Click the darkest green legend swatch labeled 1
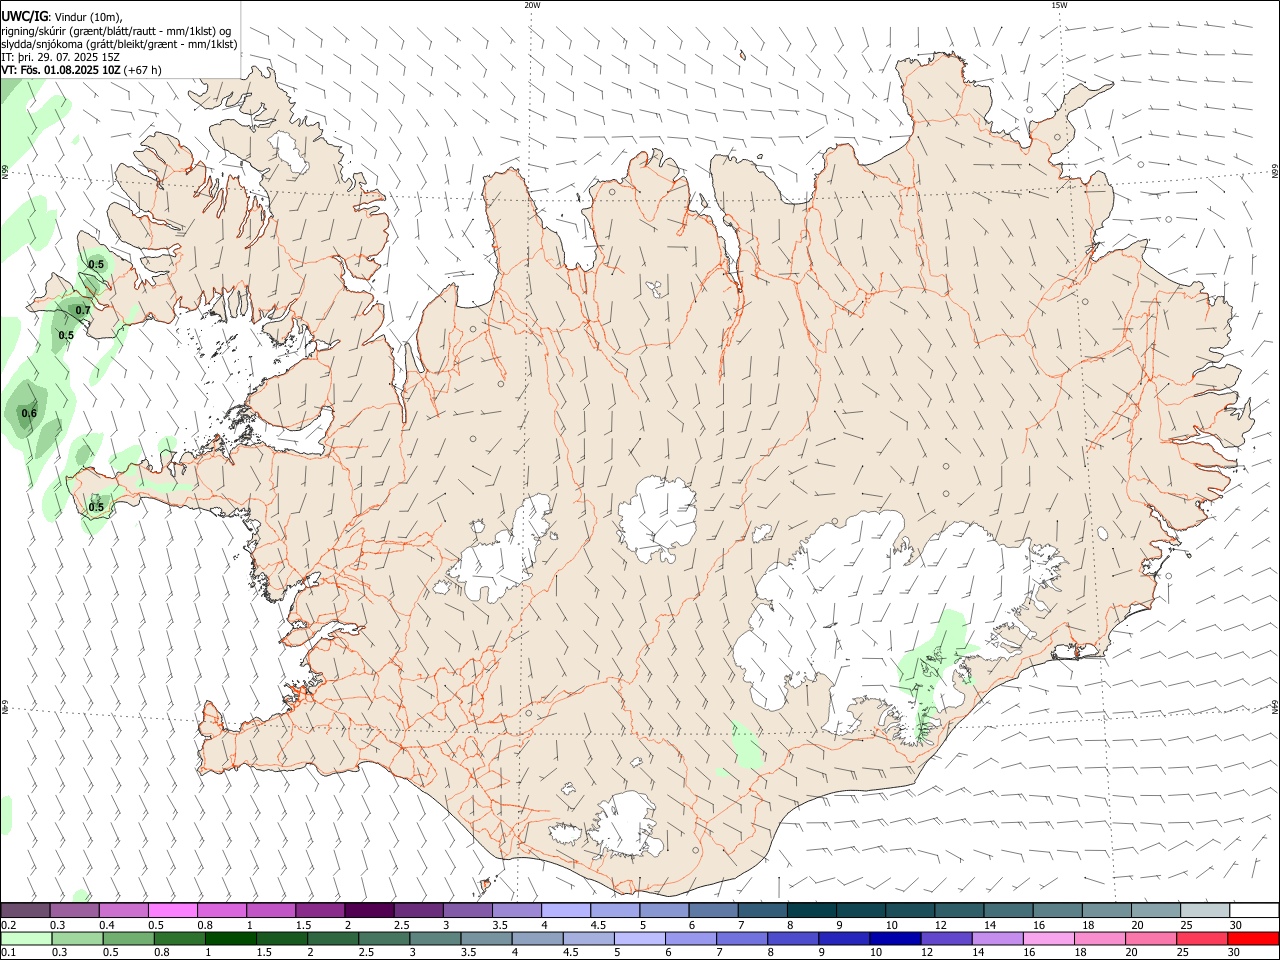 pyautogui.click(x=230, y=938)
